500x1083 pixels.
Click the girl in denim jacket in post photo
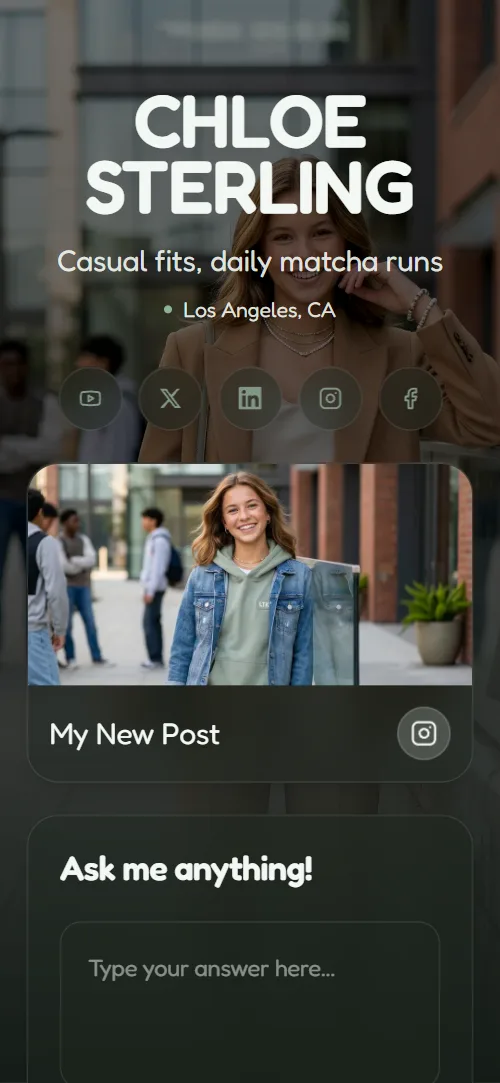coord(242,580)
